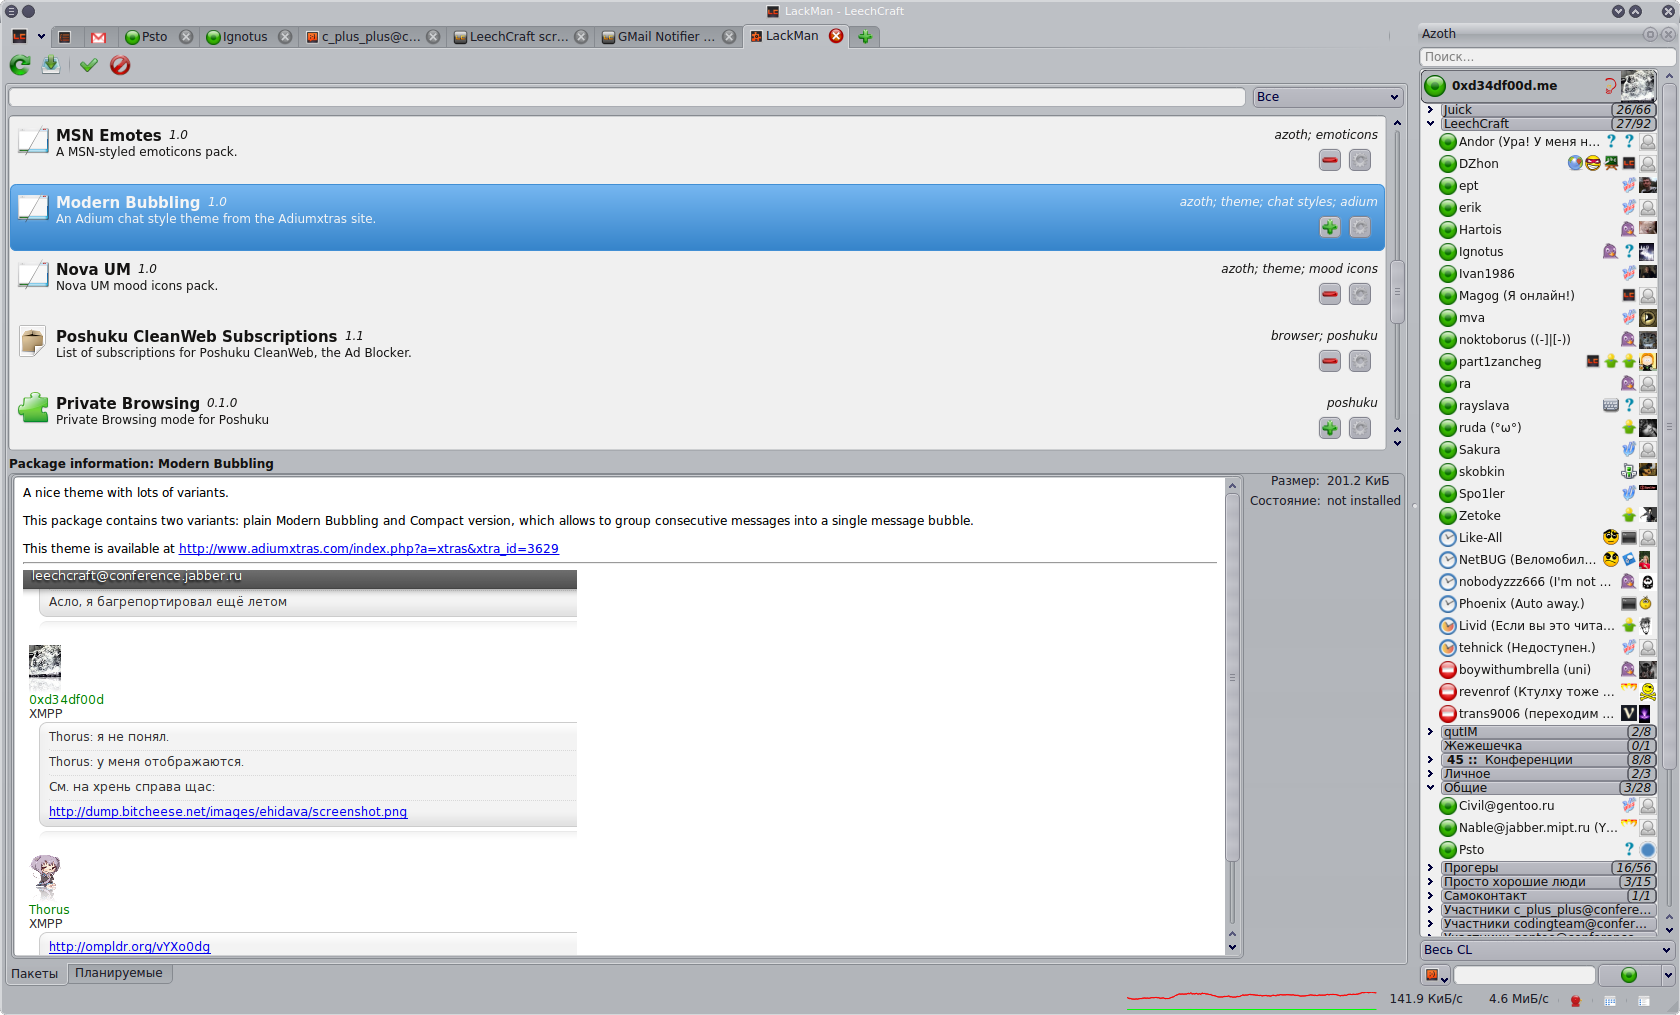Open the adiumxtras.com theme link
The image size is (1680, 1015).
tap(368, 549)
